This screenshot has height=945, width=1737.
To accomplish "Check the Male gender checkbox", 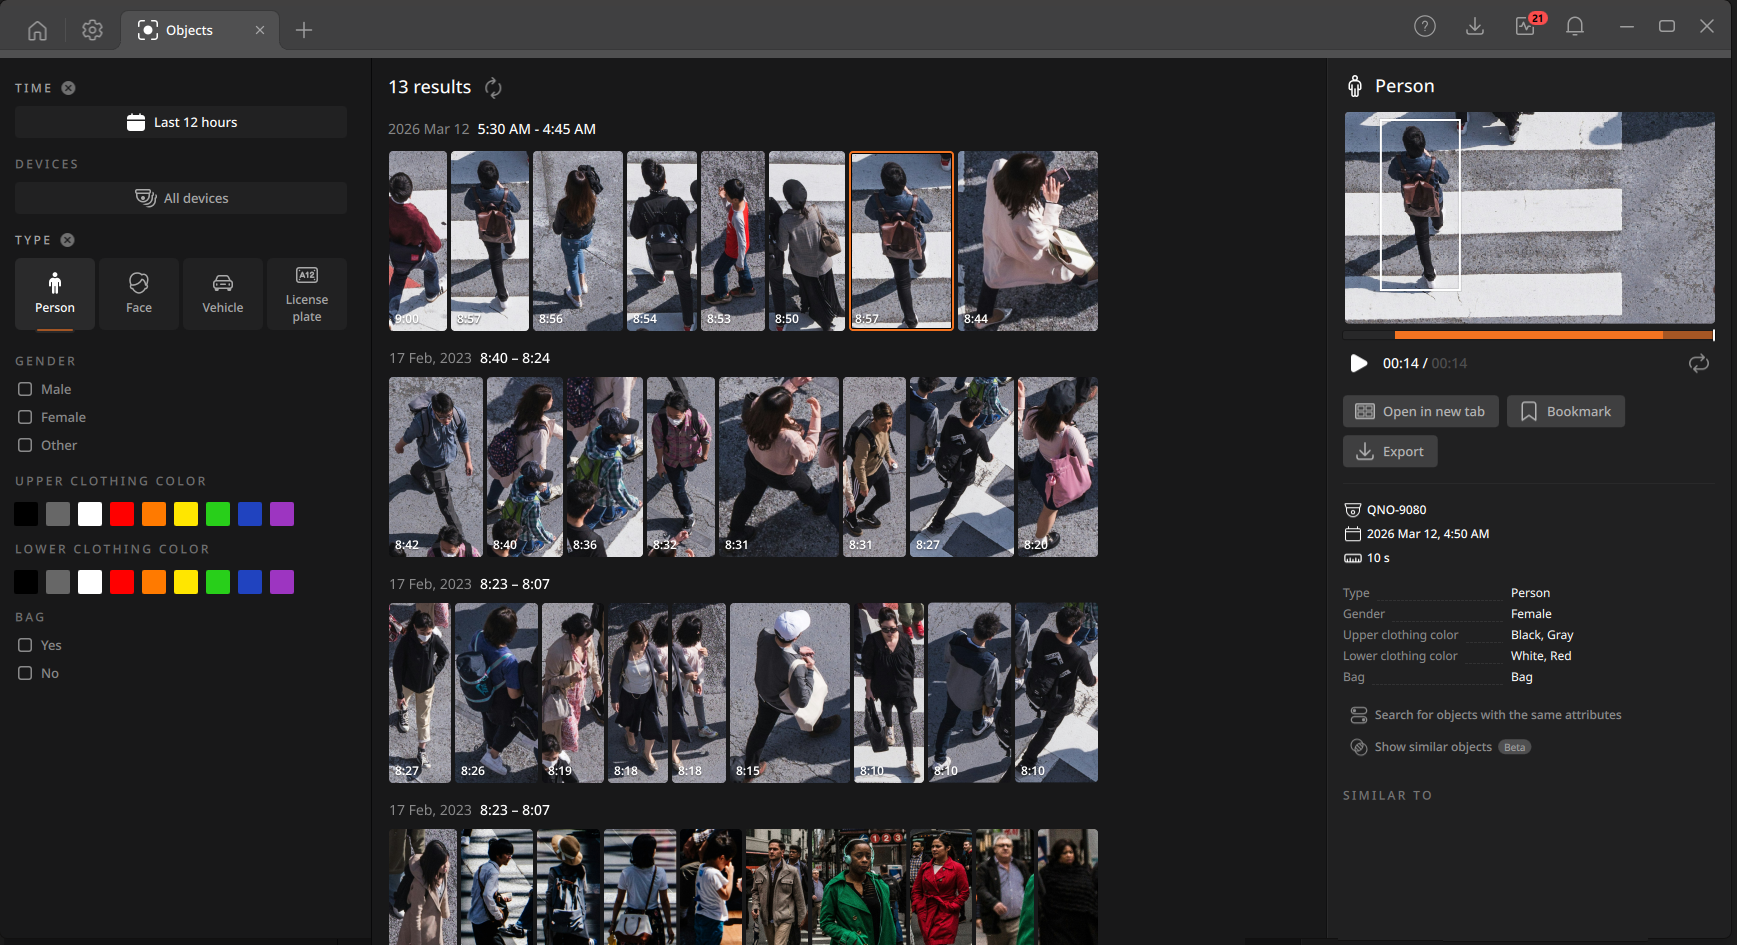I will (x=25, y=389).
